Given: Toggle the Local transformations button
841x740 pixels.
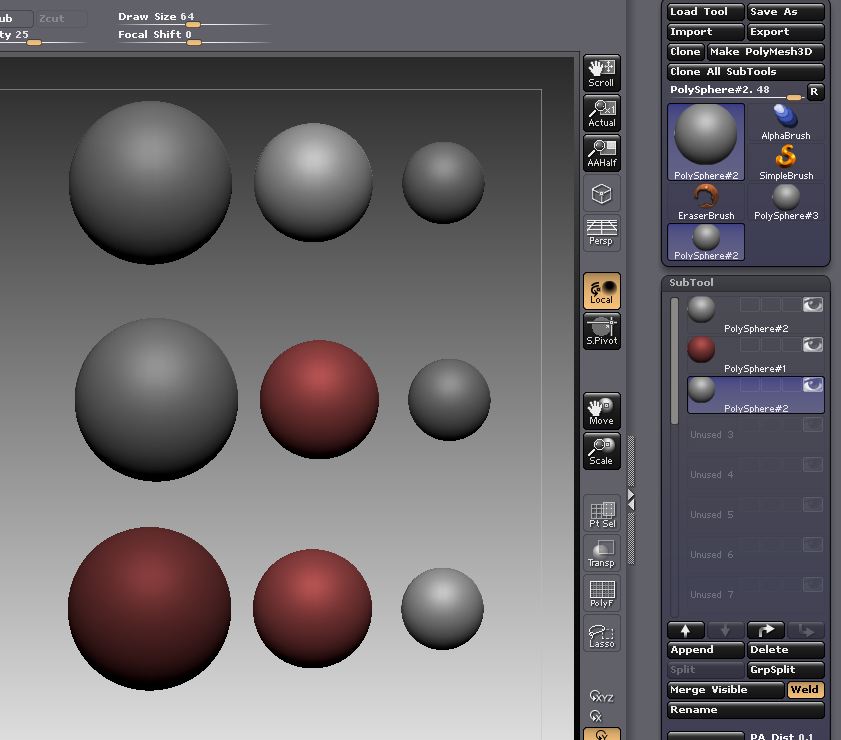Looking at the screenshot, I should [x=601, y=291].
